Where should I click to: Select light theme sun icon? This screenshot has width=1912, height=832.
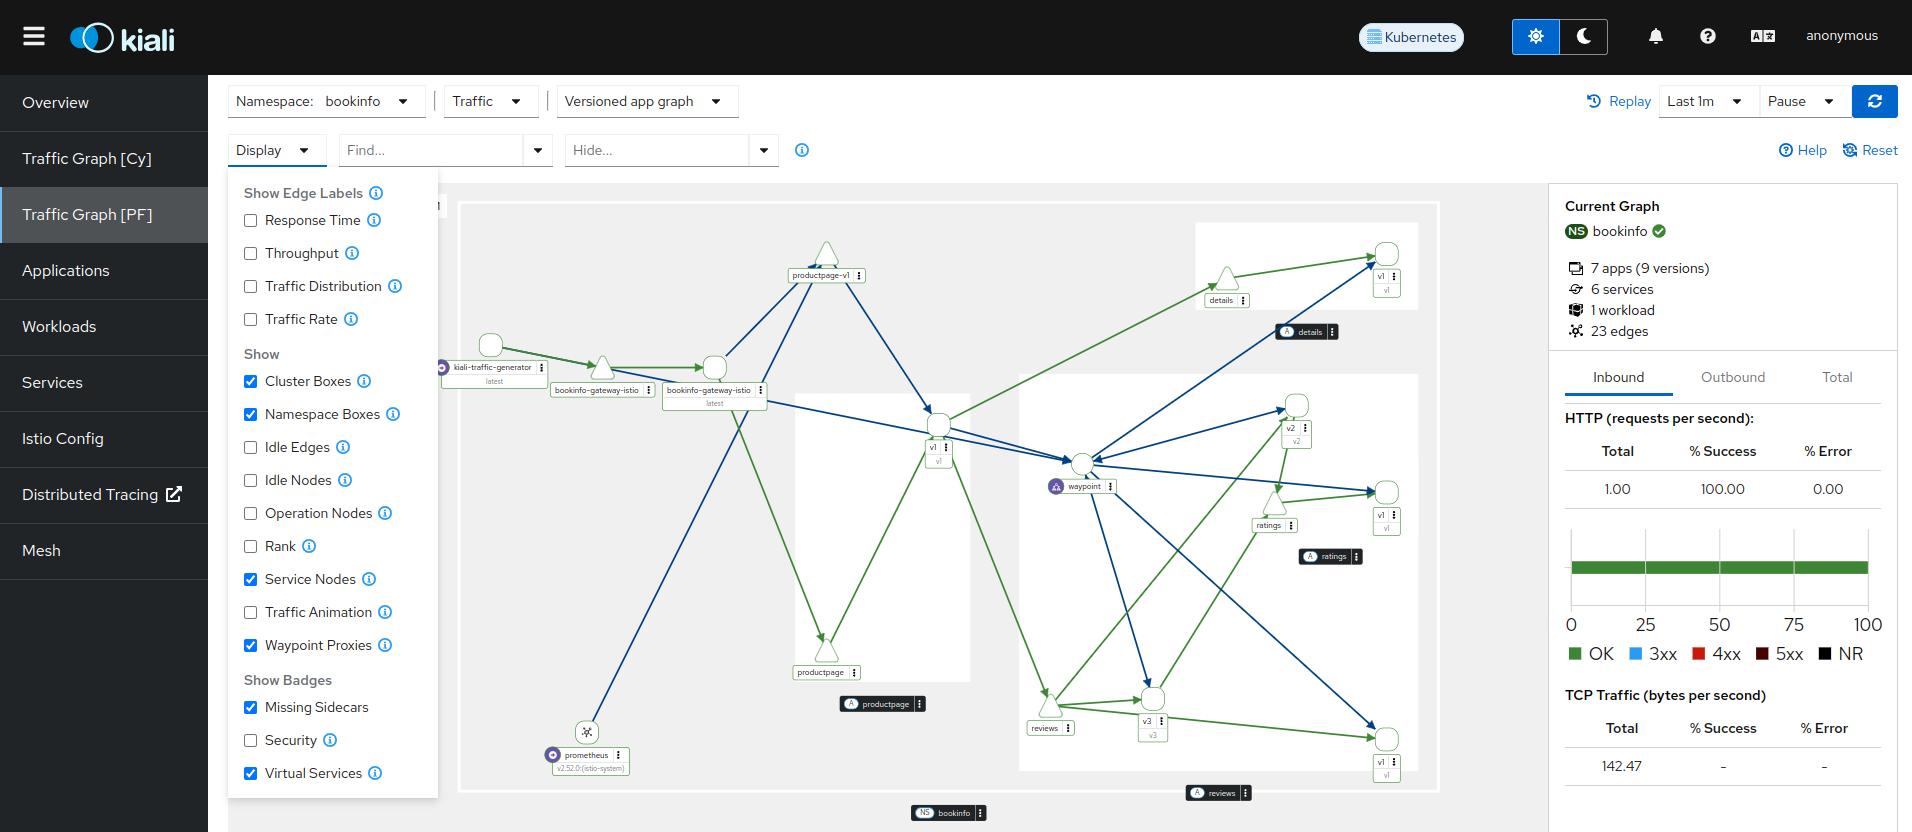click(x=1535, y=37)
